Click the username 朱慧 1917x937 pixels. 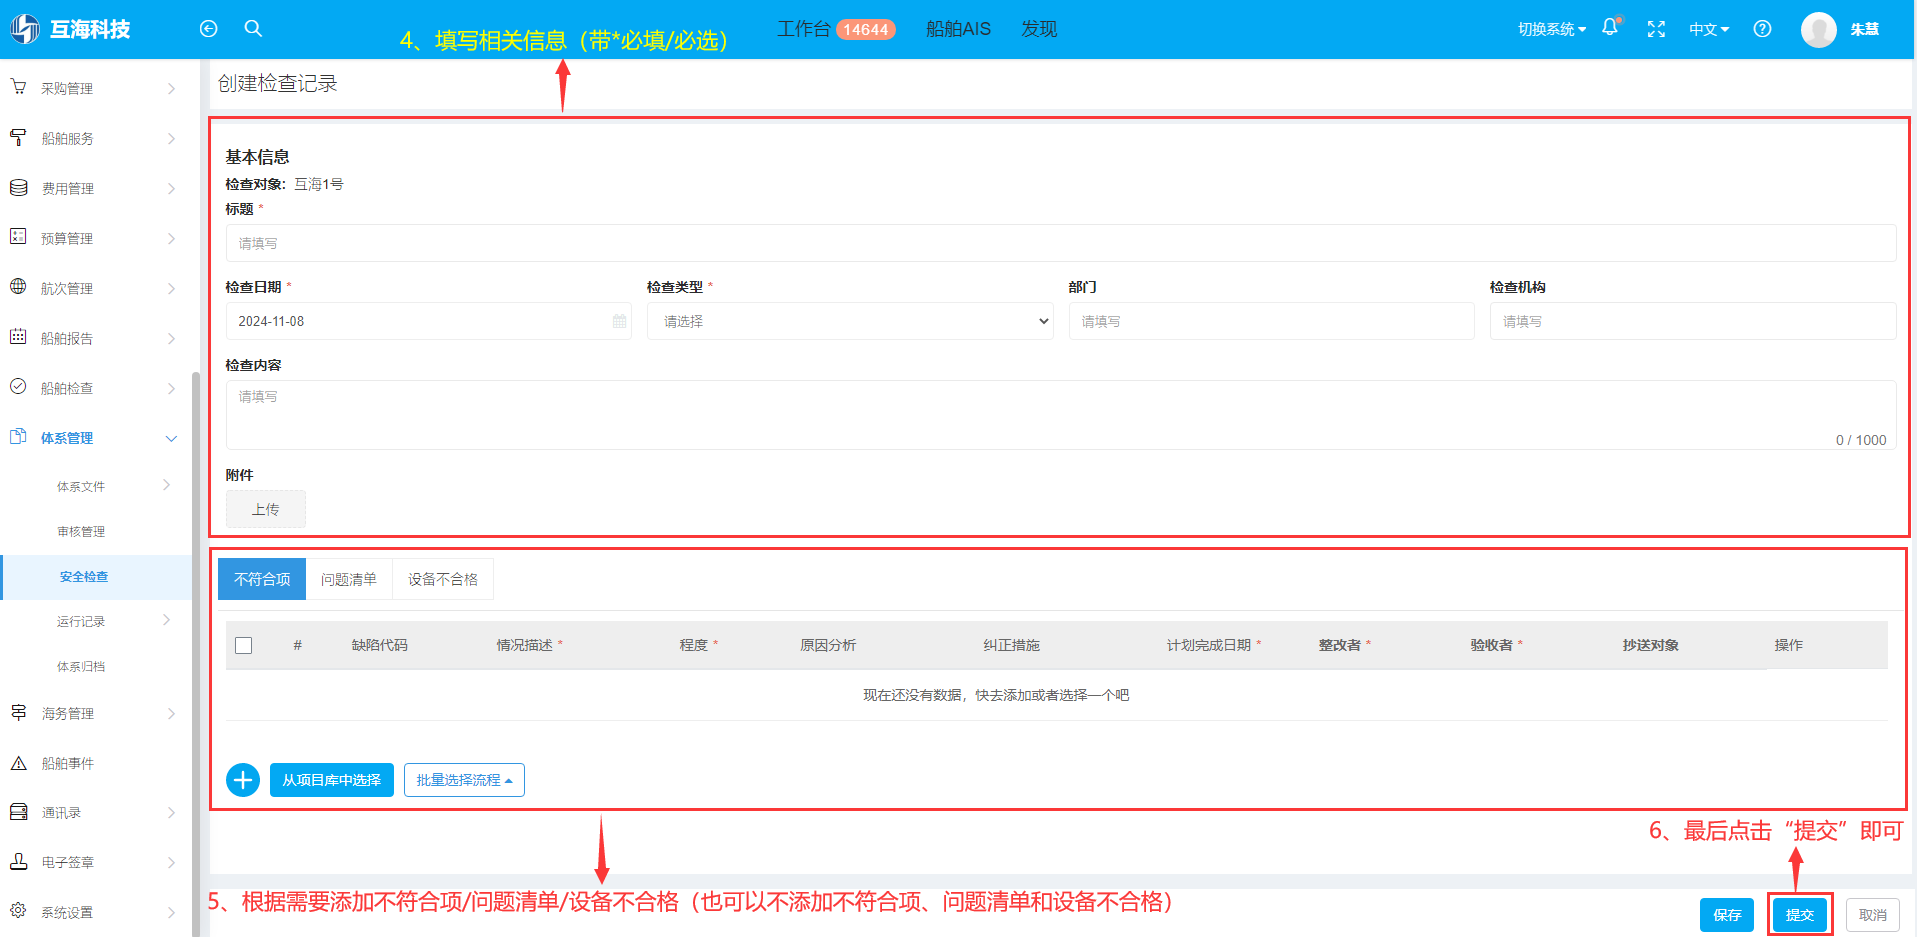[1864, 29]
